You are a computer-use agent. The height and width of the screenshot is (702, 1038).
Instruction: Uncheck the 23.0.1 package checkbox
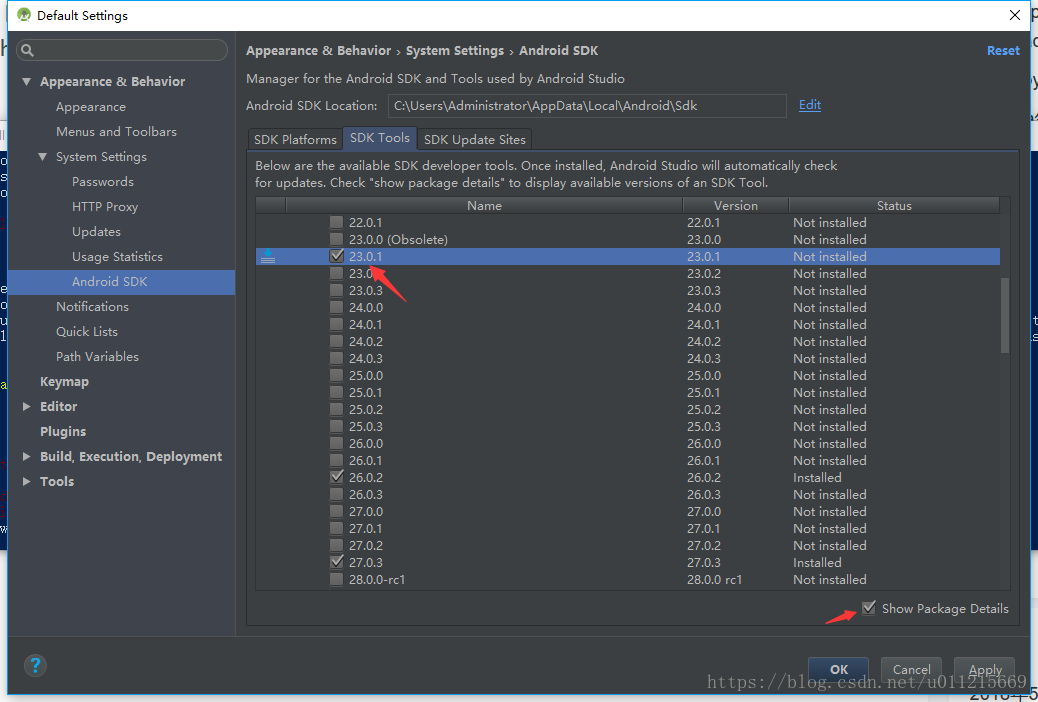[x=337, y=256]
